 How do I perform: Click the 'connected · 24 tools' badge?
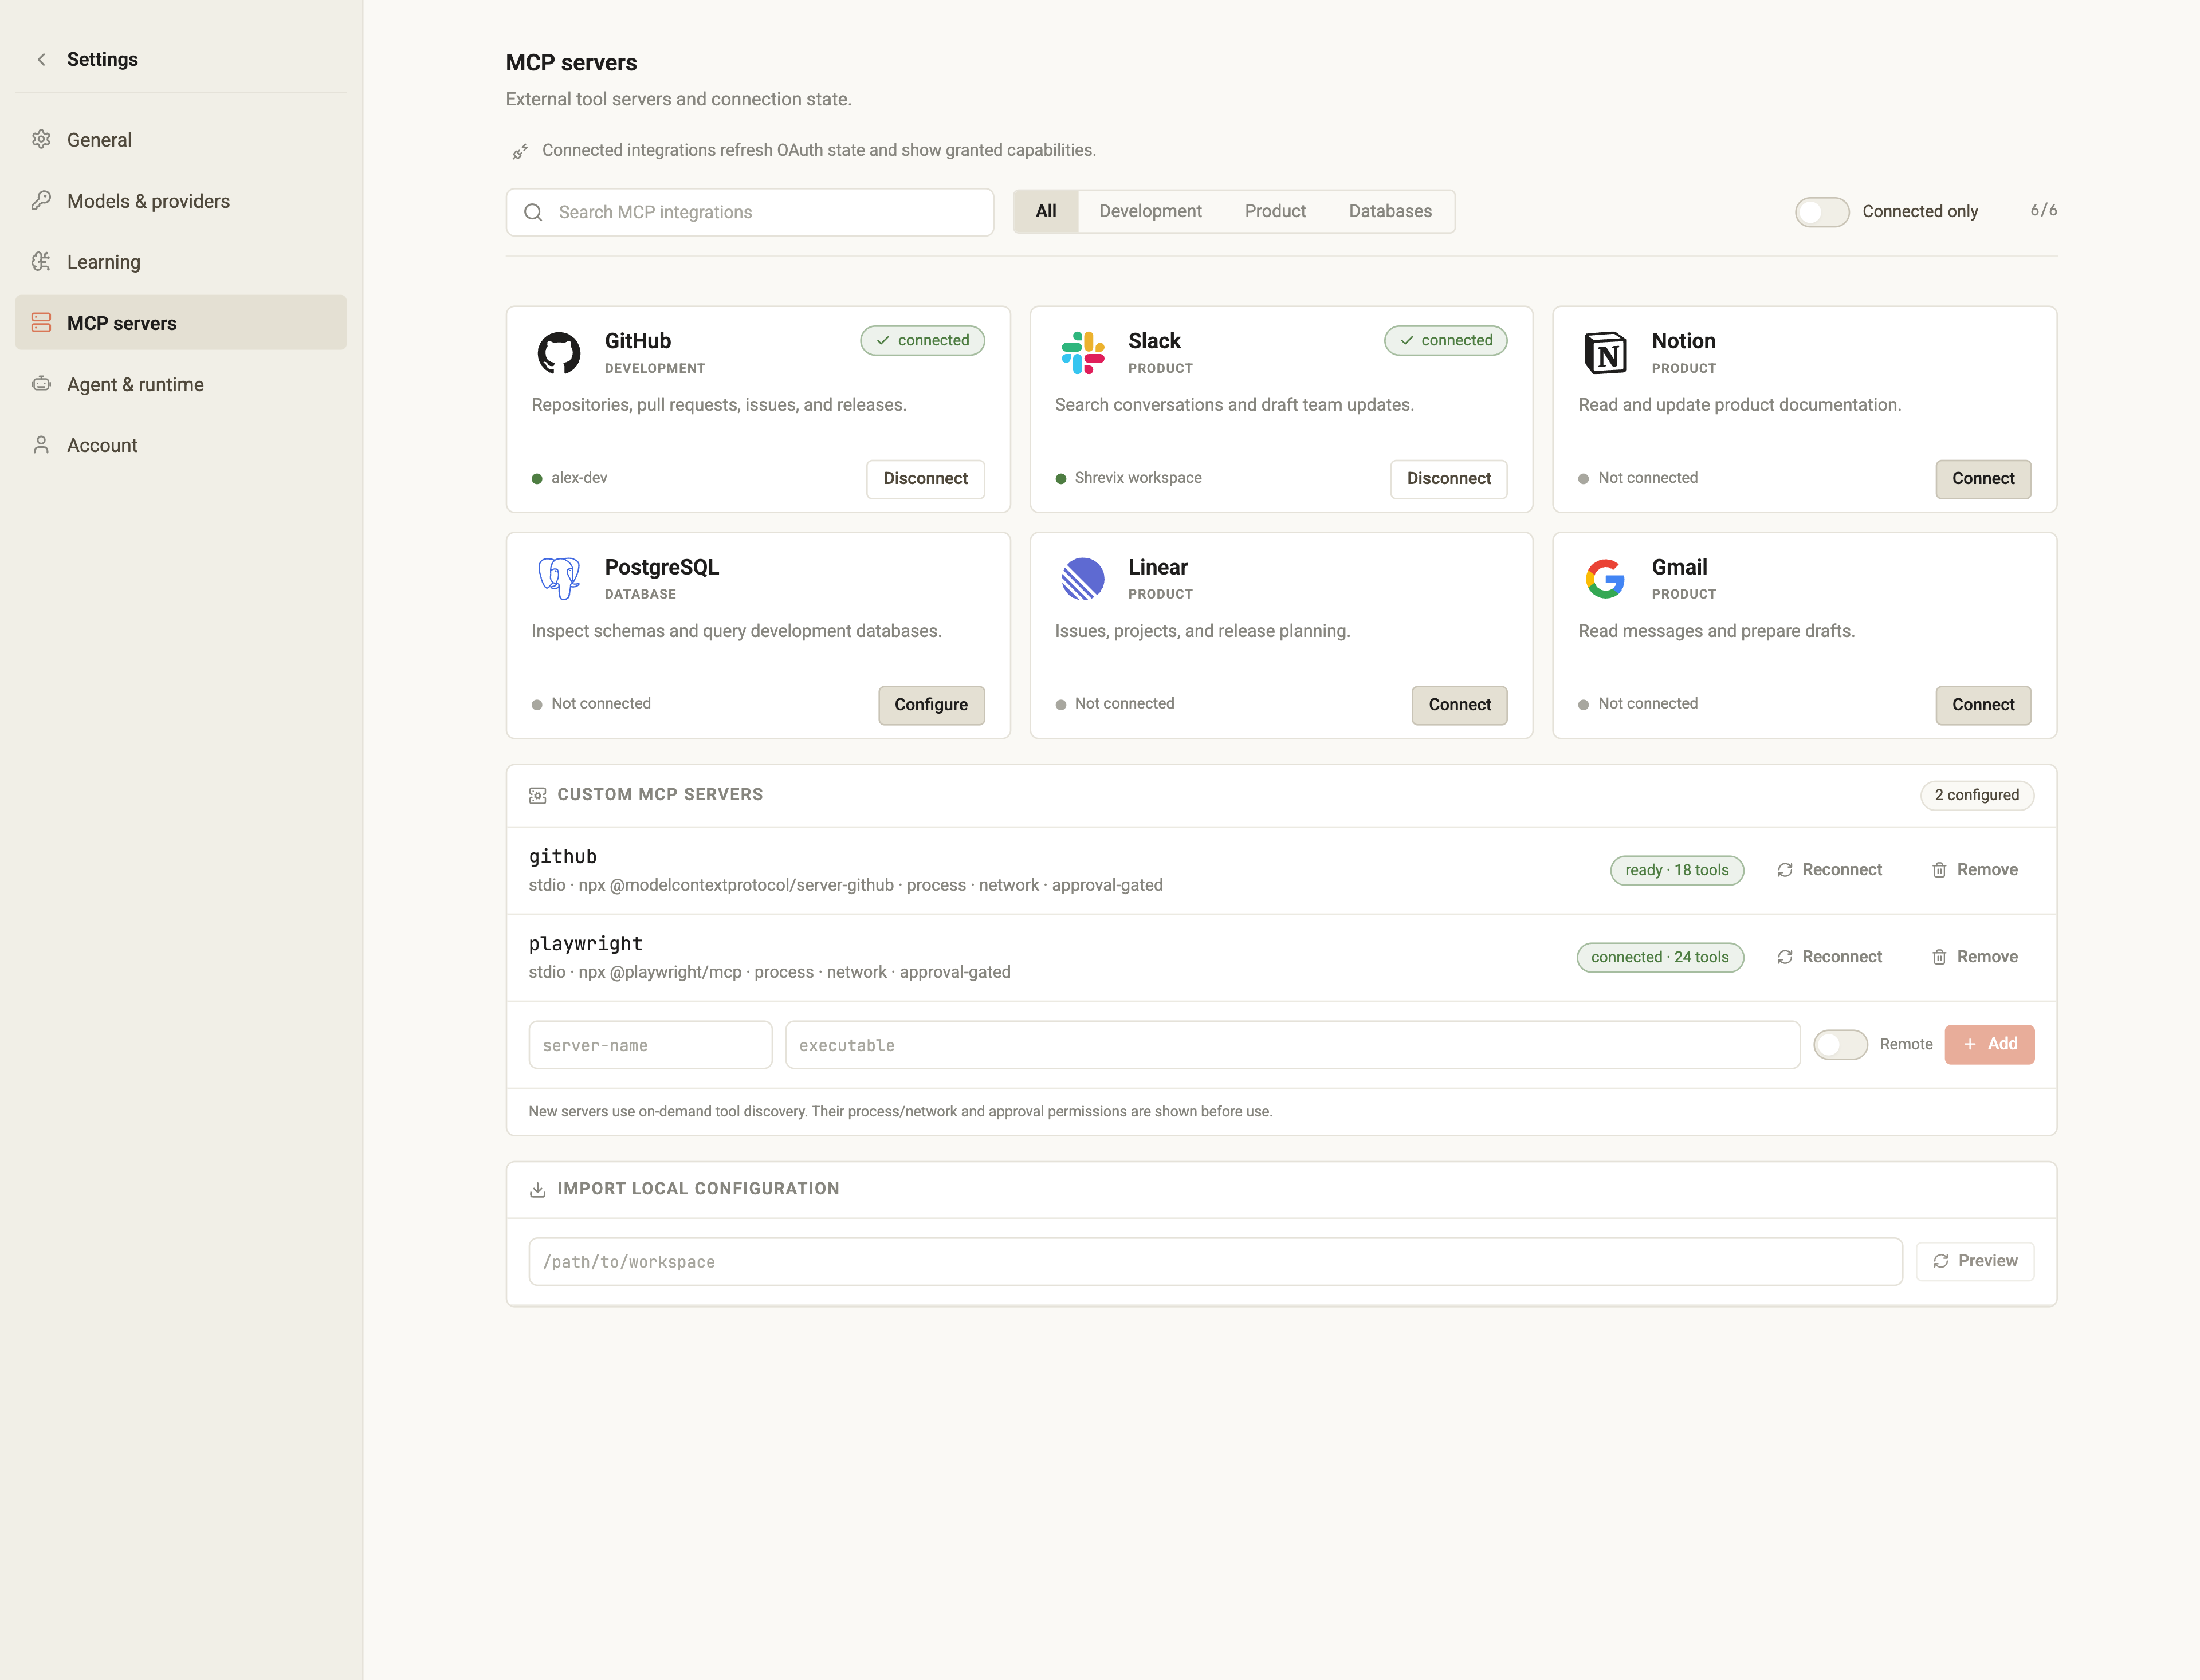coord(1660,958)
